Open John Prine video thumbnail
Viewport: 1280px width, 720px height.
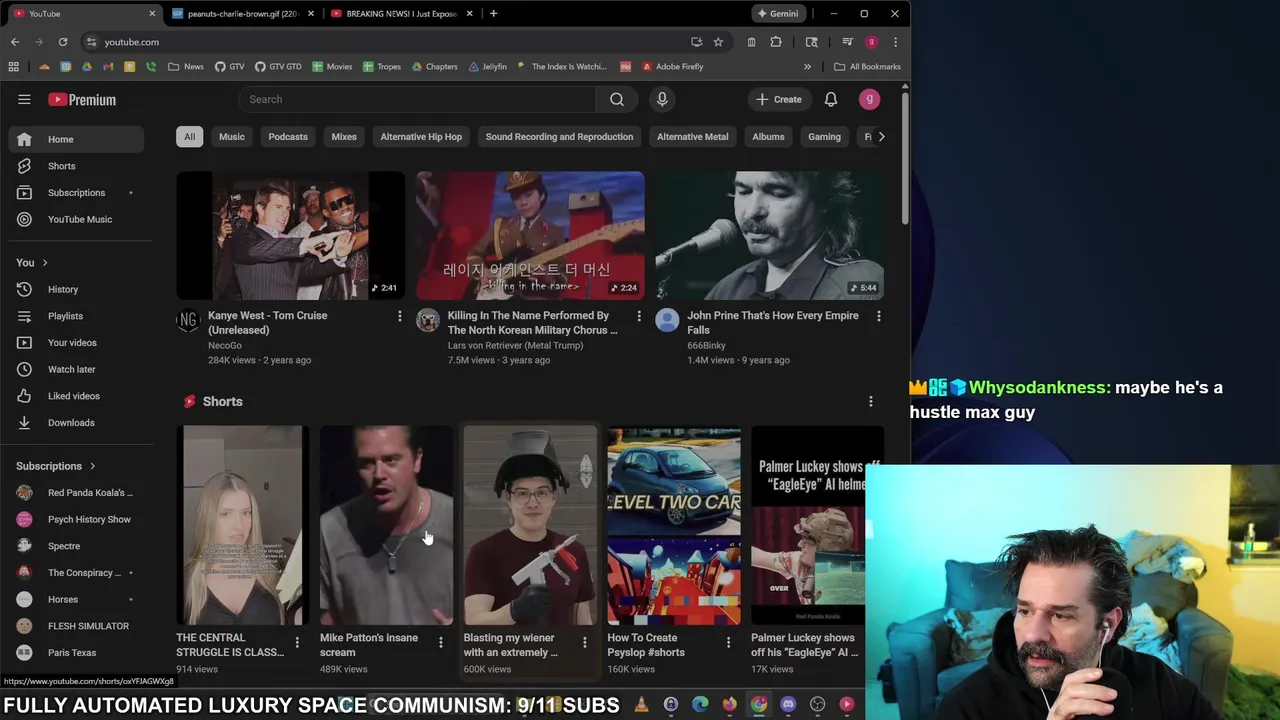pos(770,235)
